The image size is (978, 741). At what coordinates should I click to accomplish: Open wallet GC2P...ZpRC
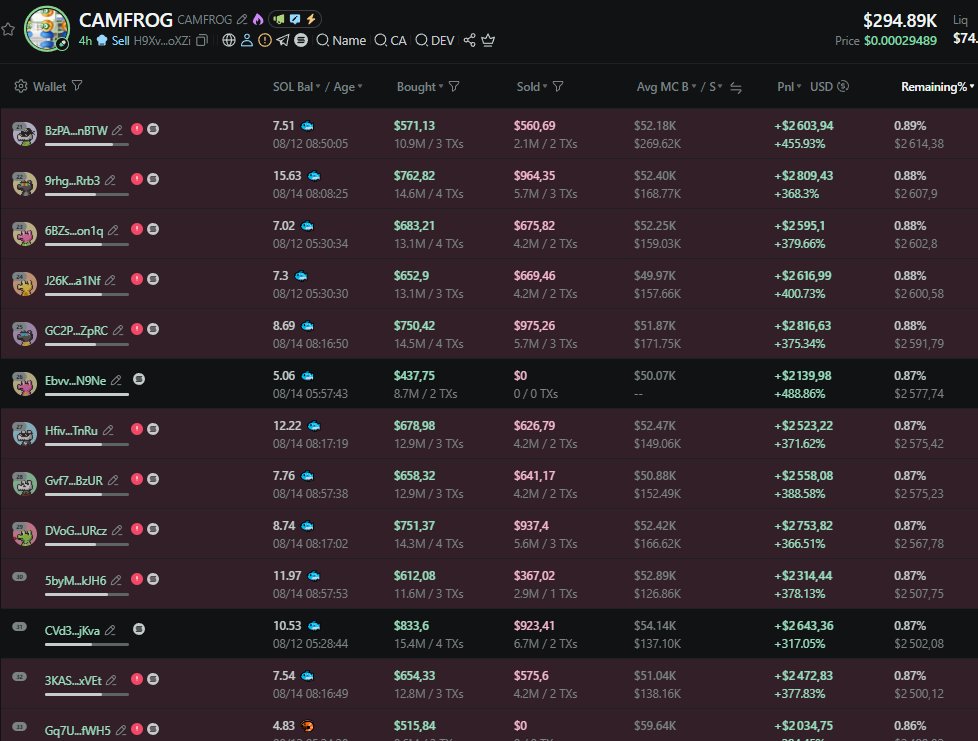pos(76,331)
